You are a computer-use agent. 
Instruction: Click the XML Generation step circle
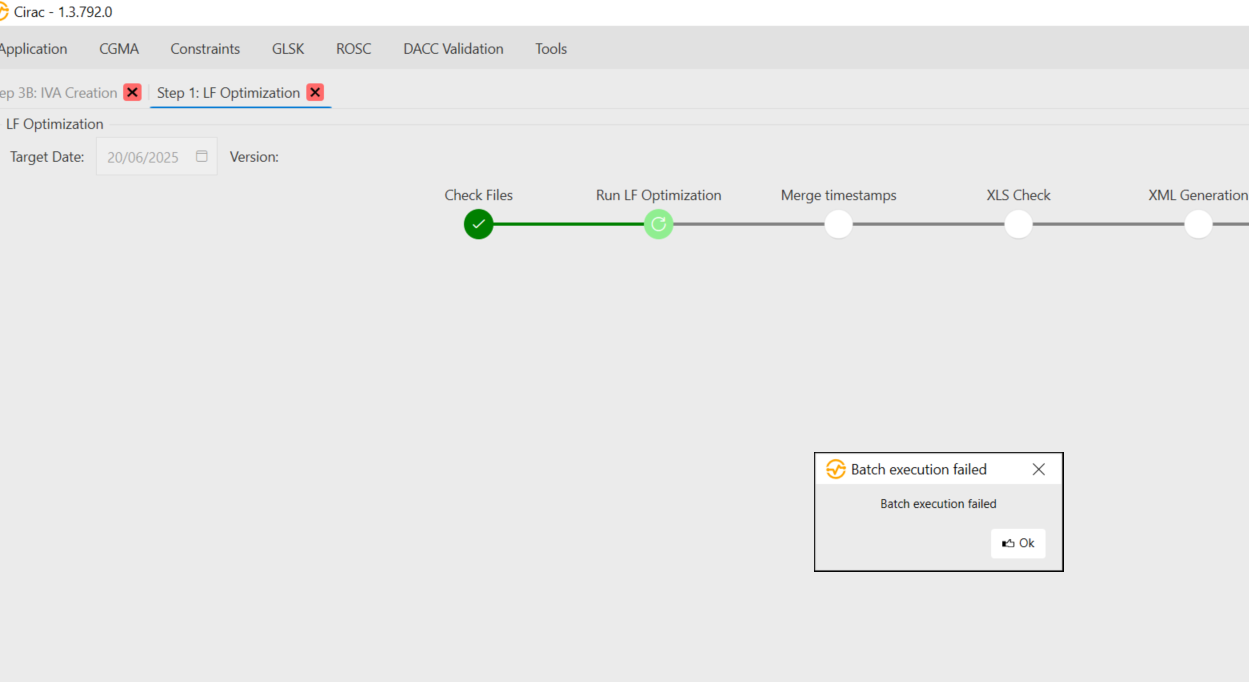[x=1198, y=224]
